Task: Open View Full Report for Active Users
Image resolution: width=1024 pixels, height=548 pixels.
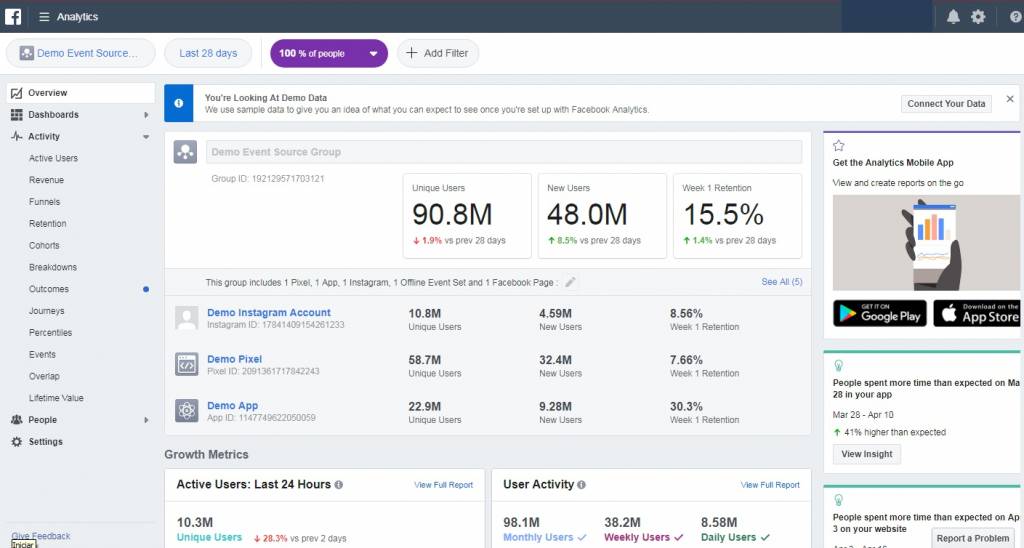Action: click(x=443, y=485)
